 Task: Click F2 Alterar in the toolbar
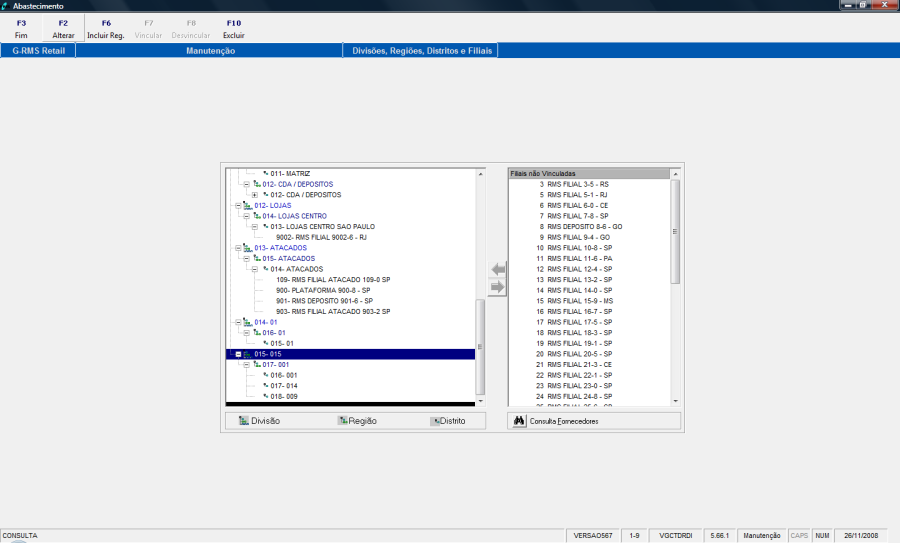(63, 29)
